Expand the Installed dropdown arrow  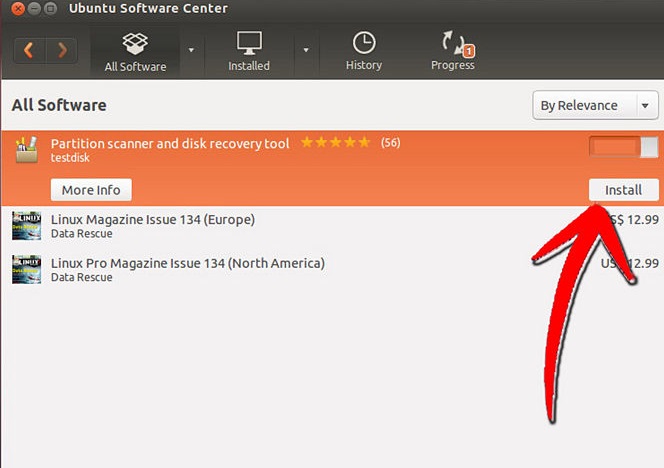[306, 50]
